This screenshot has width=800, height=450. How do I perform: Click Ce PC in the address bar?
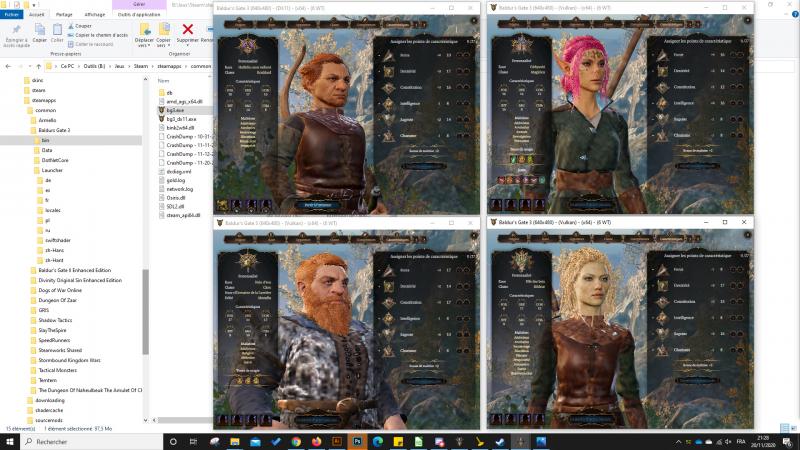click(x=67, y=66)
